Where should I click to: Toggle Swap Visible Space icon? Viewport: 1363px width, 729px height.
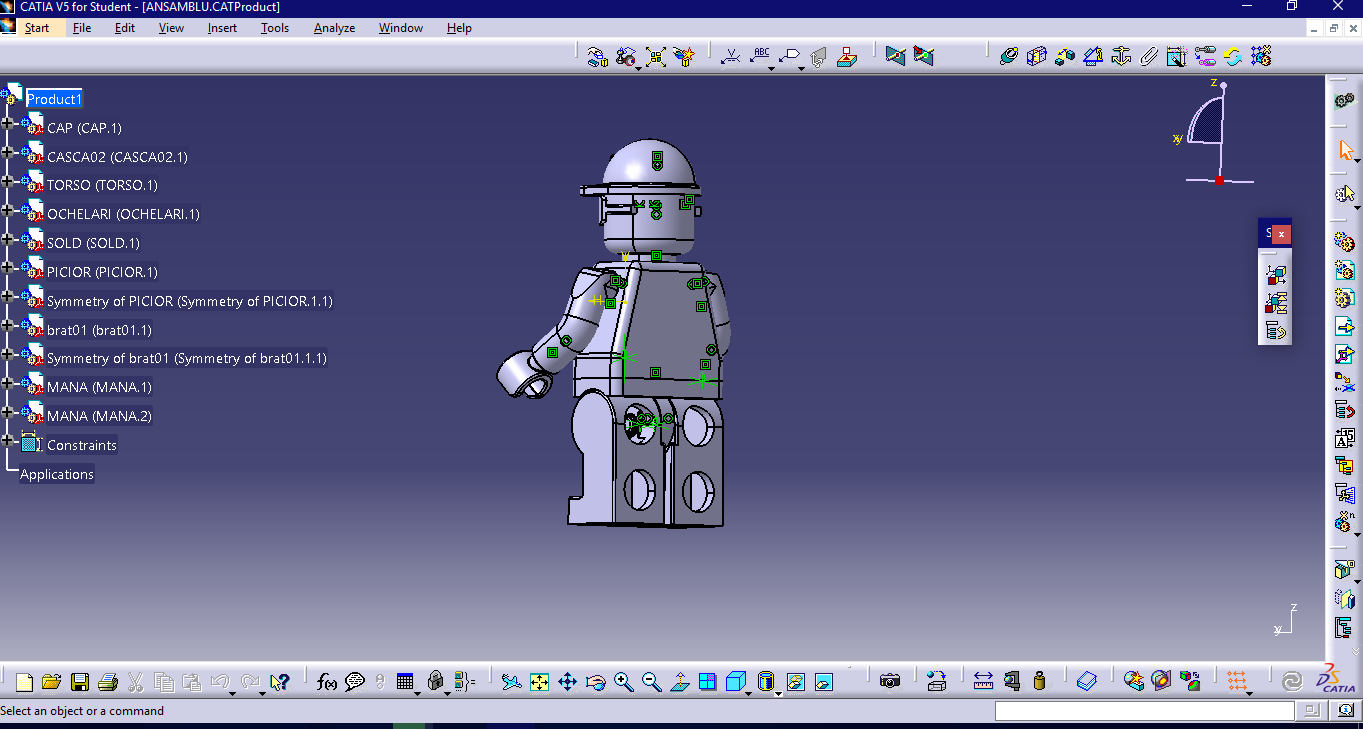823,682
